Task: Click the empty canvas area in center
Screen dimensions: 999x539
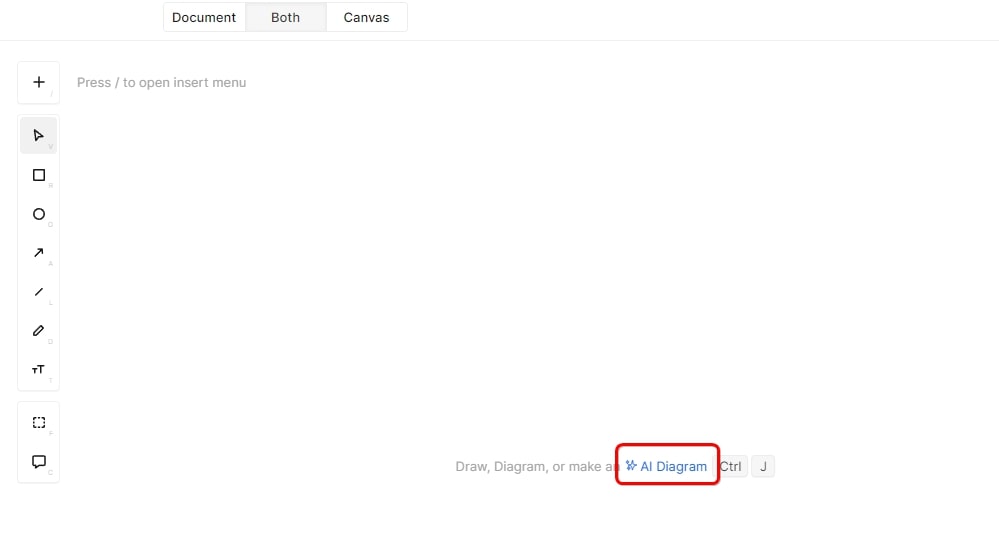Action: coord(500,270)
